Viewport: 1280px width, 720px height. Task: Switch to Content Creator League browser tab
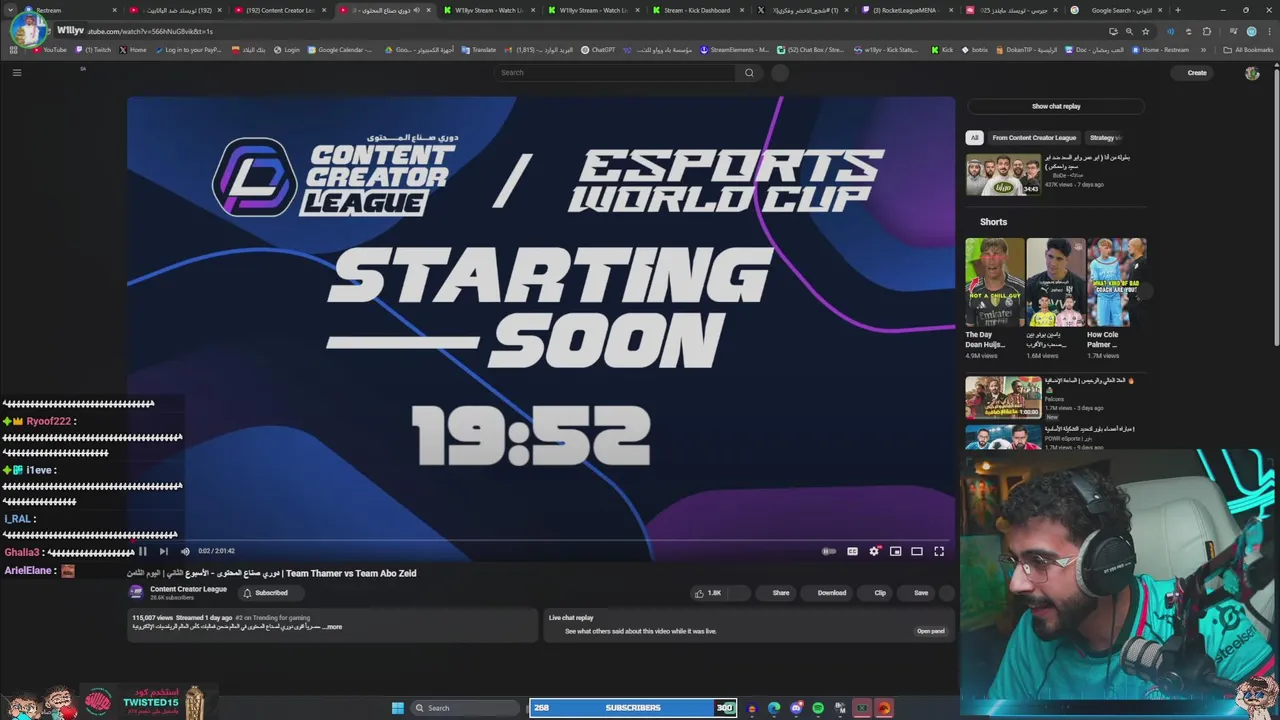[x=279, y=10]
